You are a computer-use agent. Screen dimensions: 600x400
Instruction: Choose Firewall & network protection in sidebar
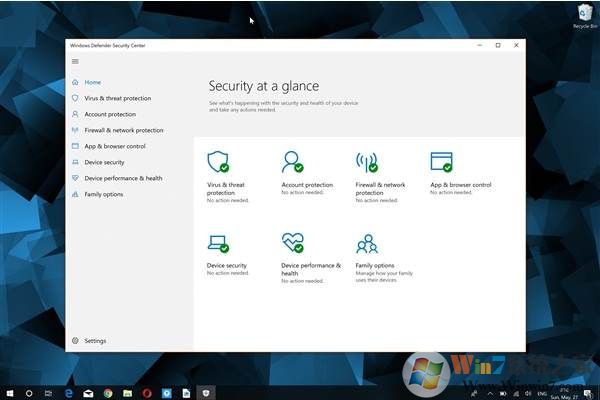point(123,130)
